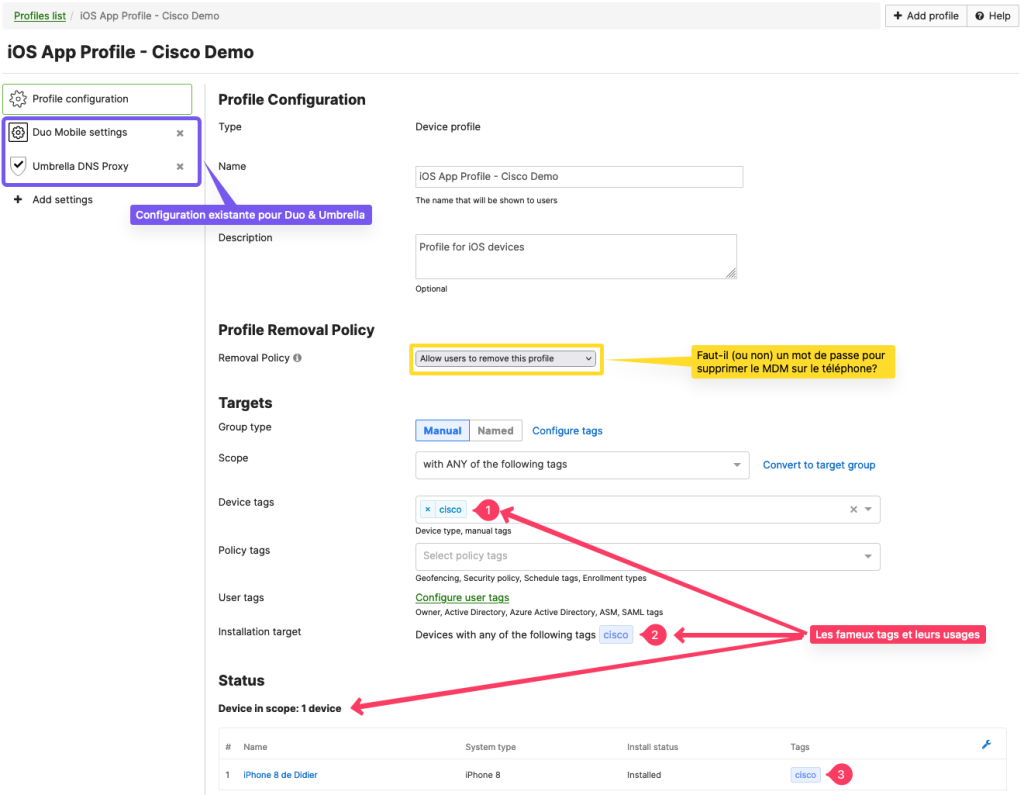Screen dimensions: 1024x795
Task: Remove Umbrella DNS Proxy with its X icon
Action: pos(180,167)
